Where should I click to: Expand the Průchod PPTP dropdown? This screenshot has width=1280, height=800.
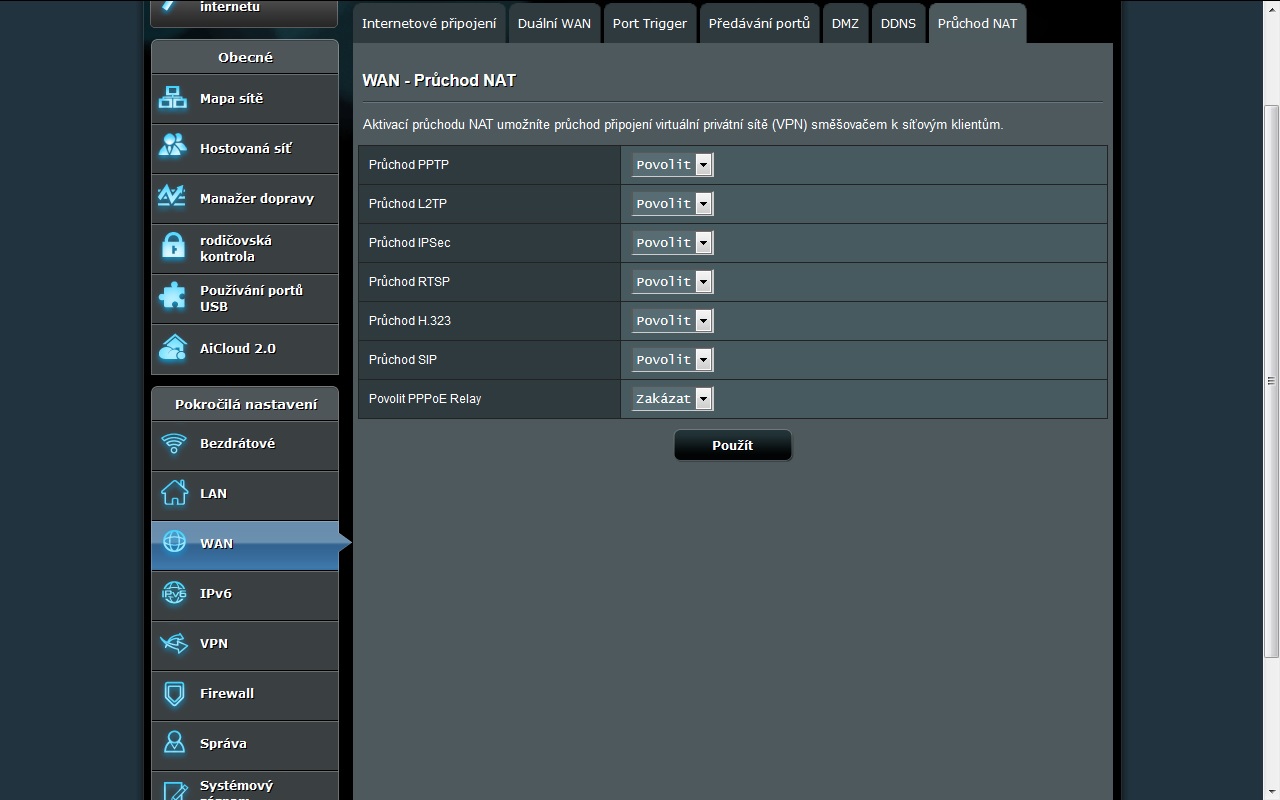tap(672, 165)
